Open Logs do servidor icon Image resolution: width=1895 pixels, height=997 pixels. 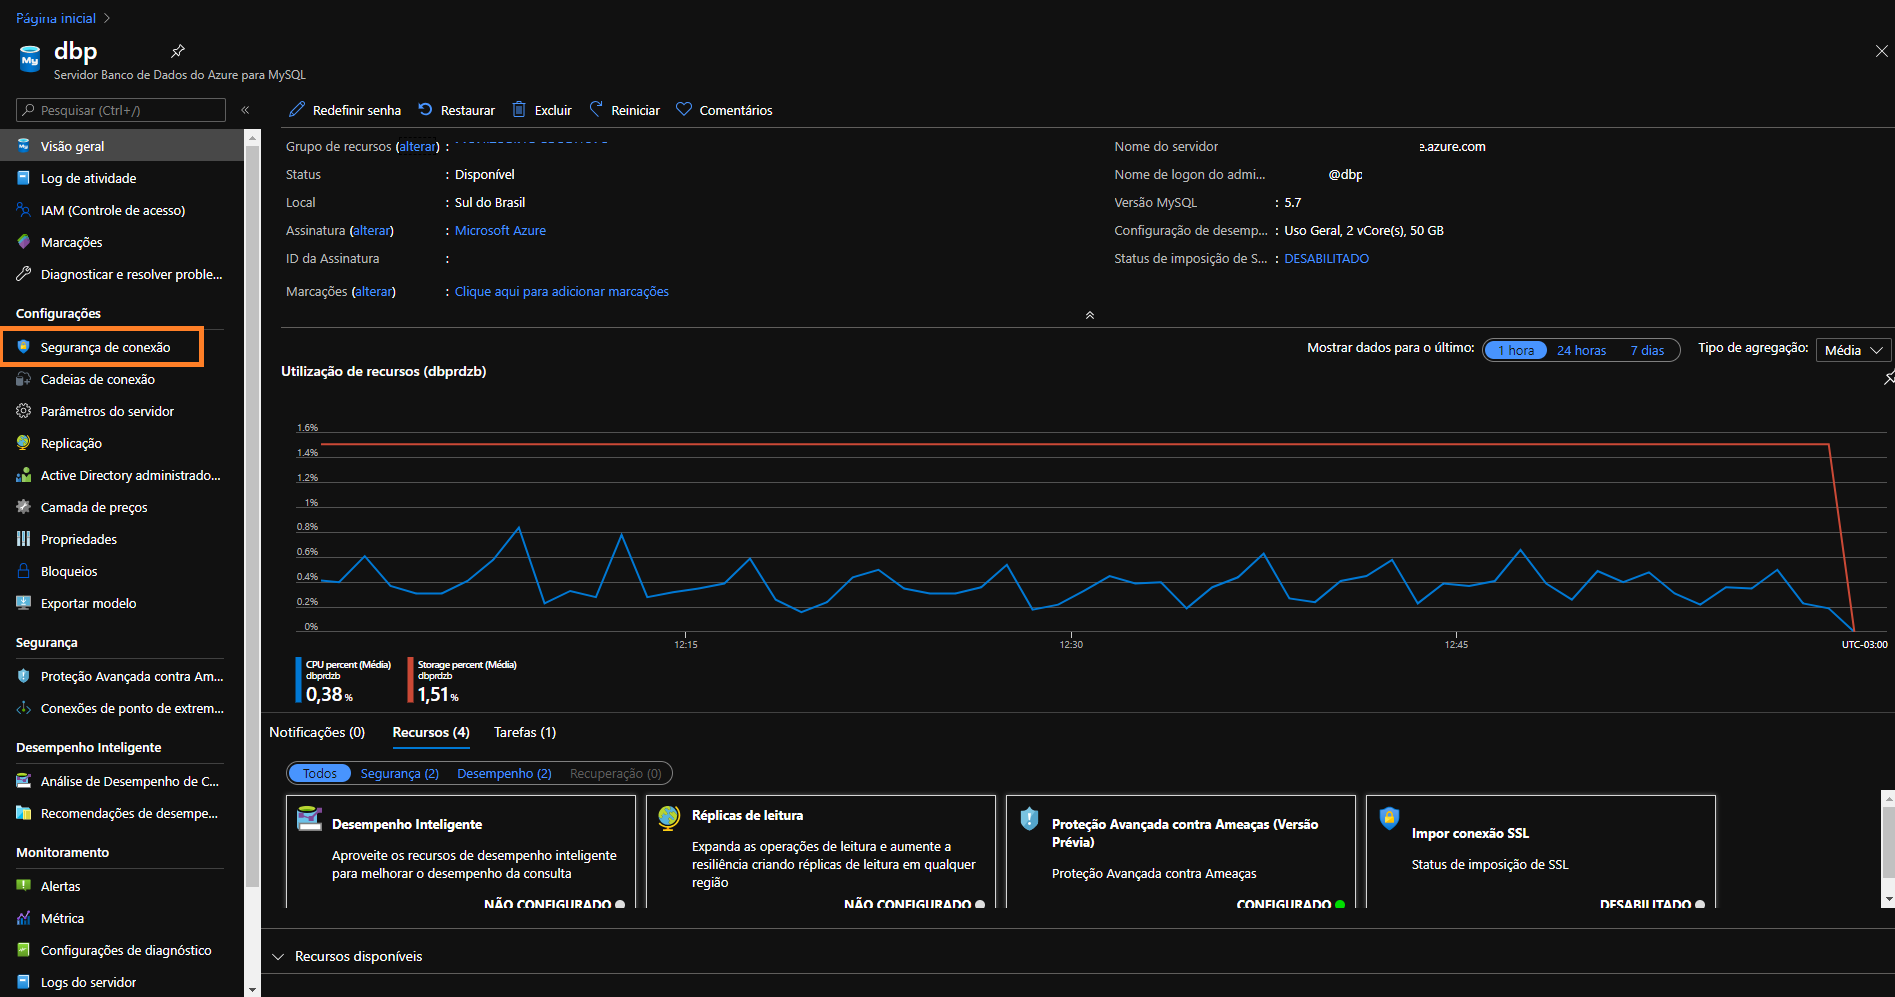click(x=24, y=982)
